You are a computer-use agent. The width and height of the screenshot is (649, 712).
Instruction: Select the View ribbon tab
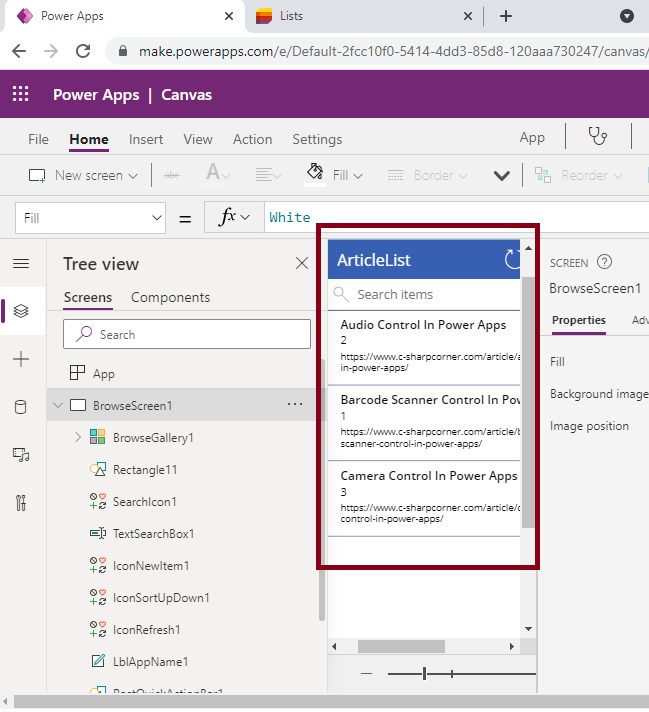pos(198,139)
